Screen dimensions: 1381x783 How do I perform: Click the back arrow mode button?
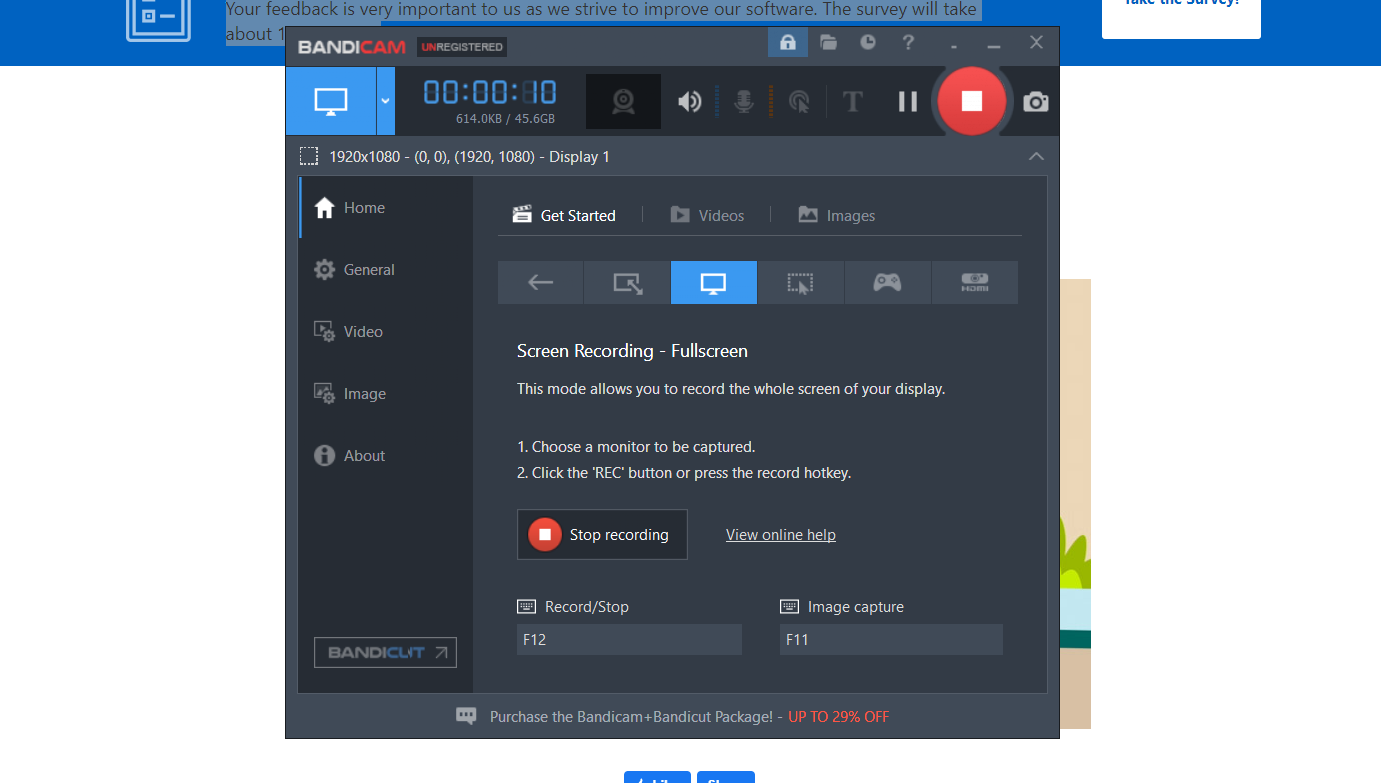(x=540, y=282)
